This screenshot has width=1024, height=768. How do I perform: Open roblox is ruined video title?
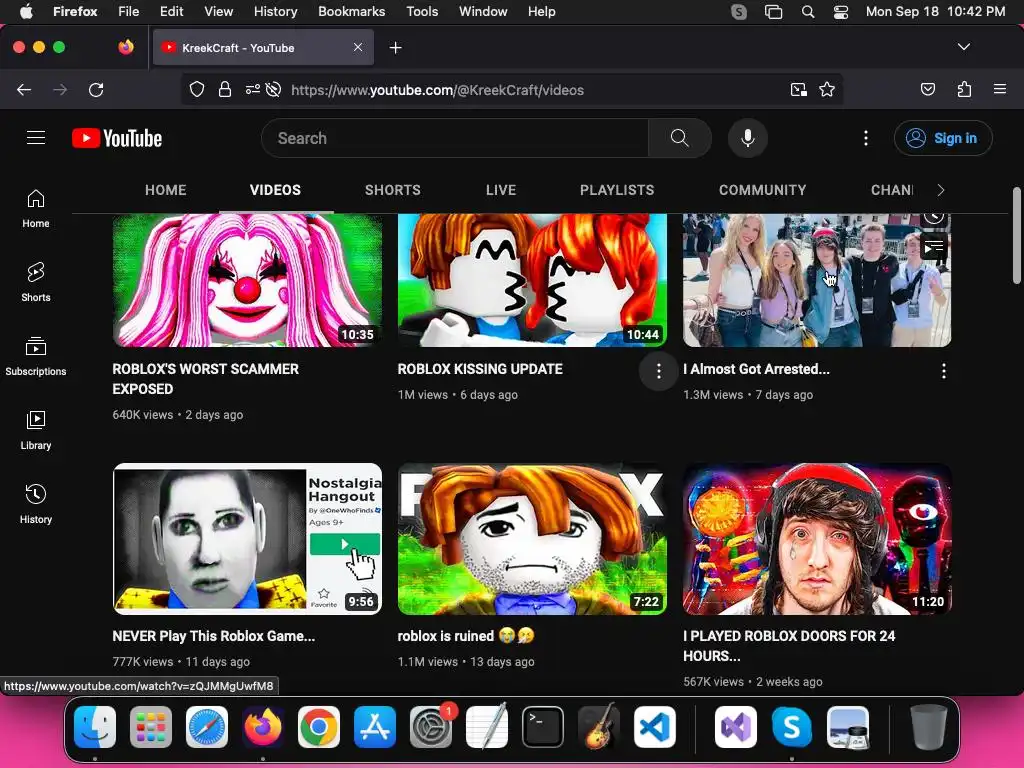click(x=466, y=636)
